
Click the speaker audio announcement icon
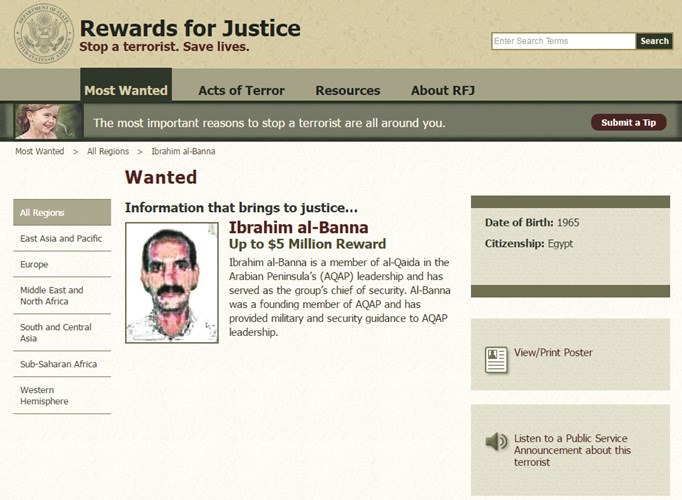(x=496, y=442)
